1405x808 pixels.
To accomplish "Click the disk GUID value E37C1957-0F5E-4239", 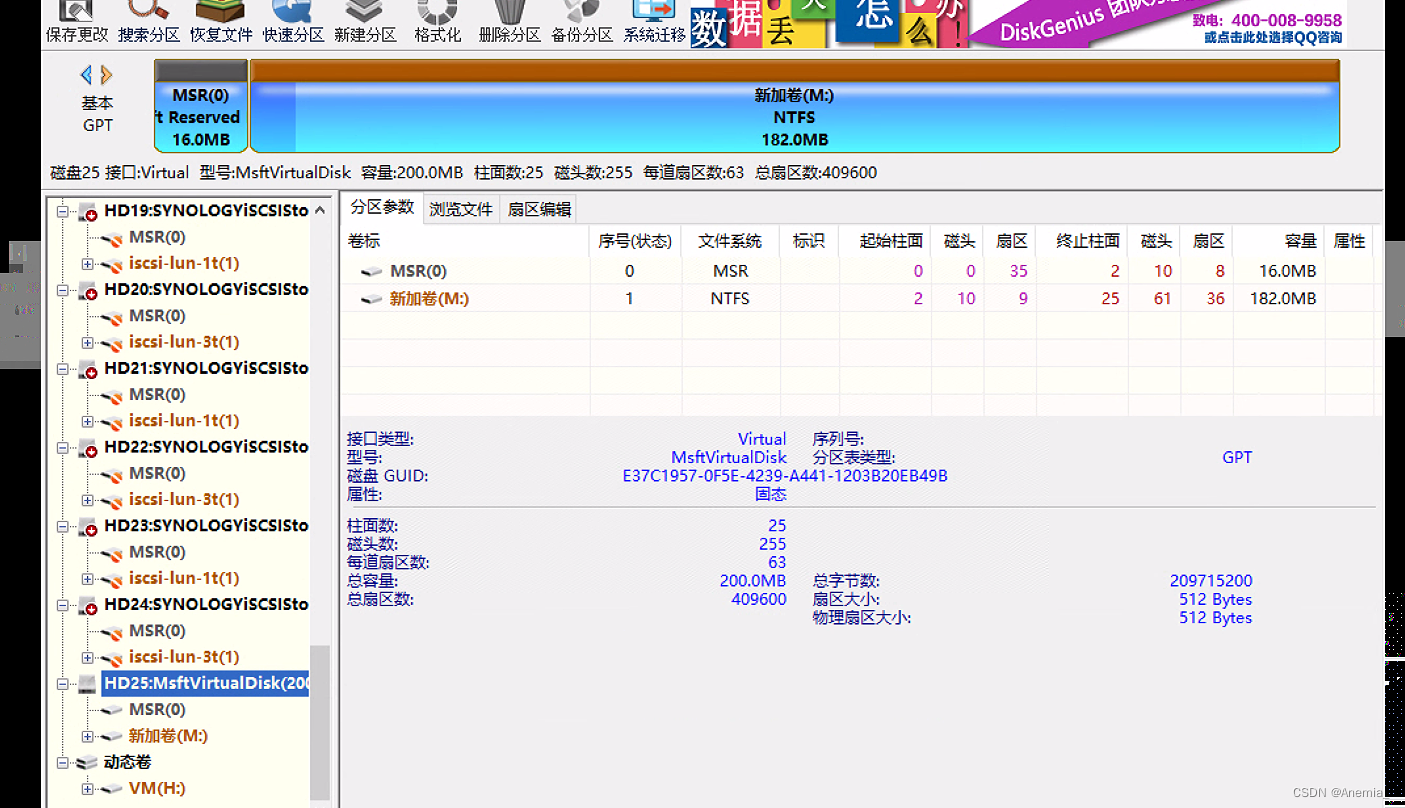I will coord(785,476).
